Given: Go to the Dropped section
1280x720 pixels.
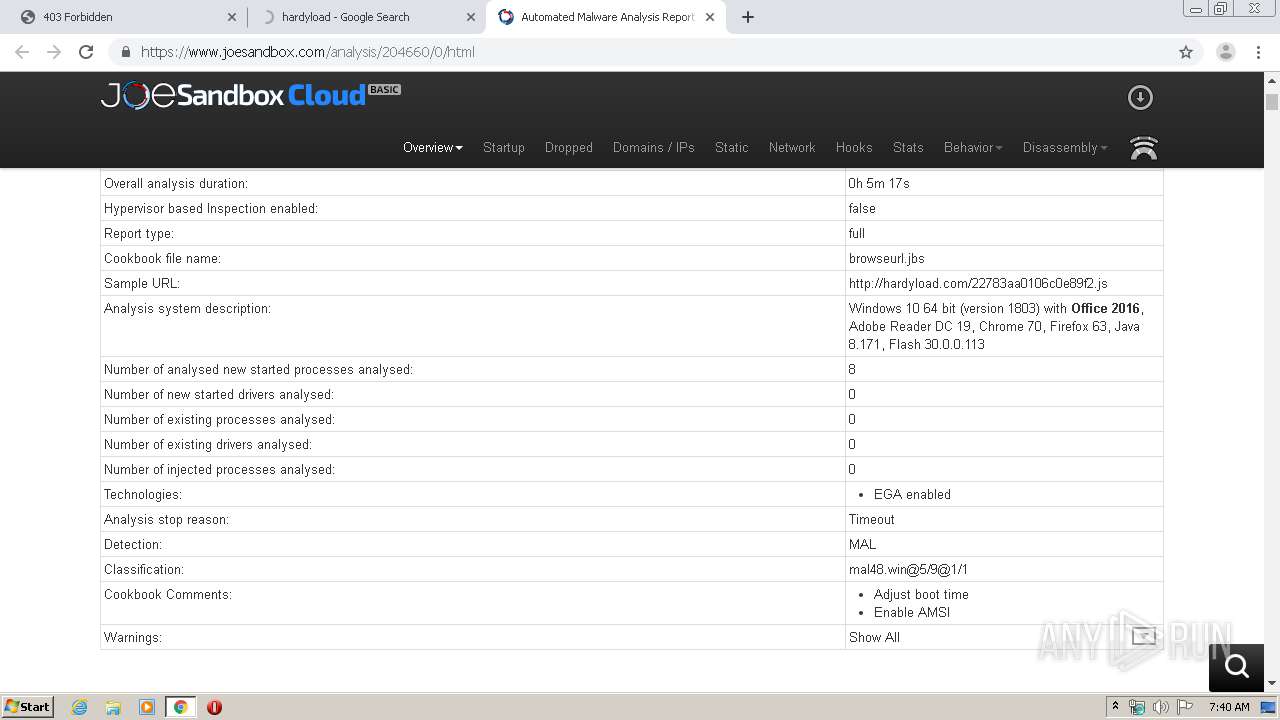Looking at the screenshot, I should pos(569,147).
